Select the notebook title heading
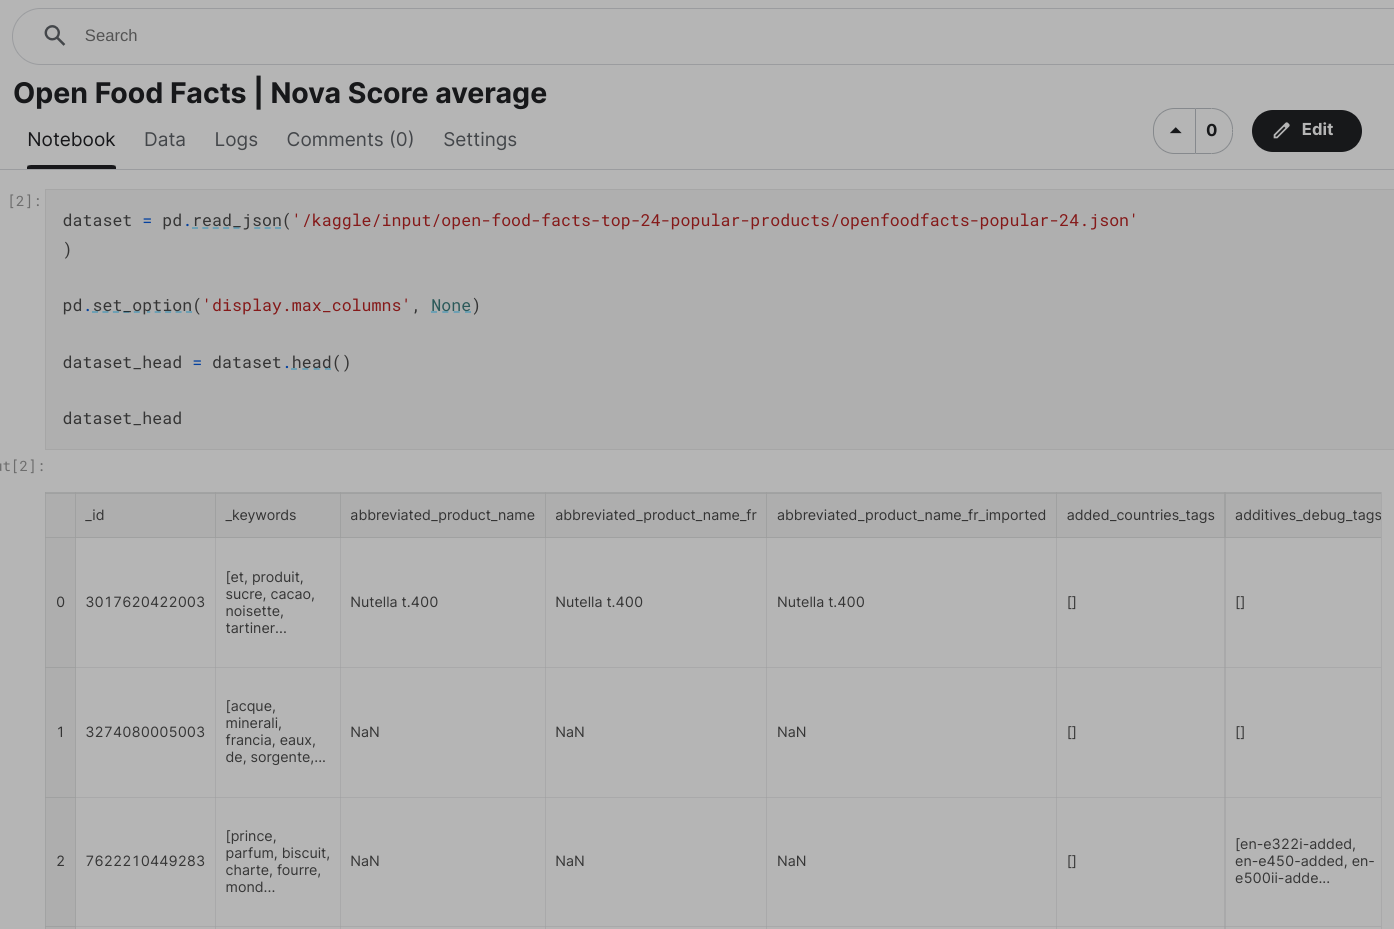Image resolution: width=1394 pixels, height=929 pixels. point(280,93)
